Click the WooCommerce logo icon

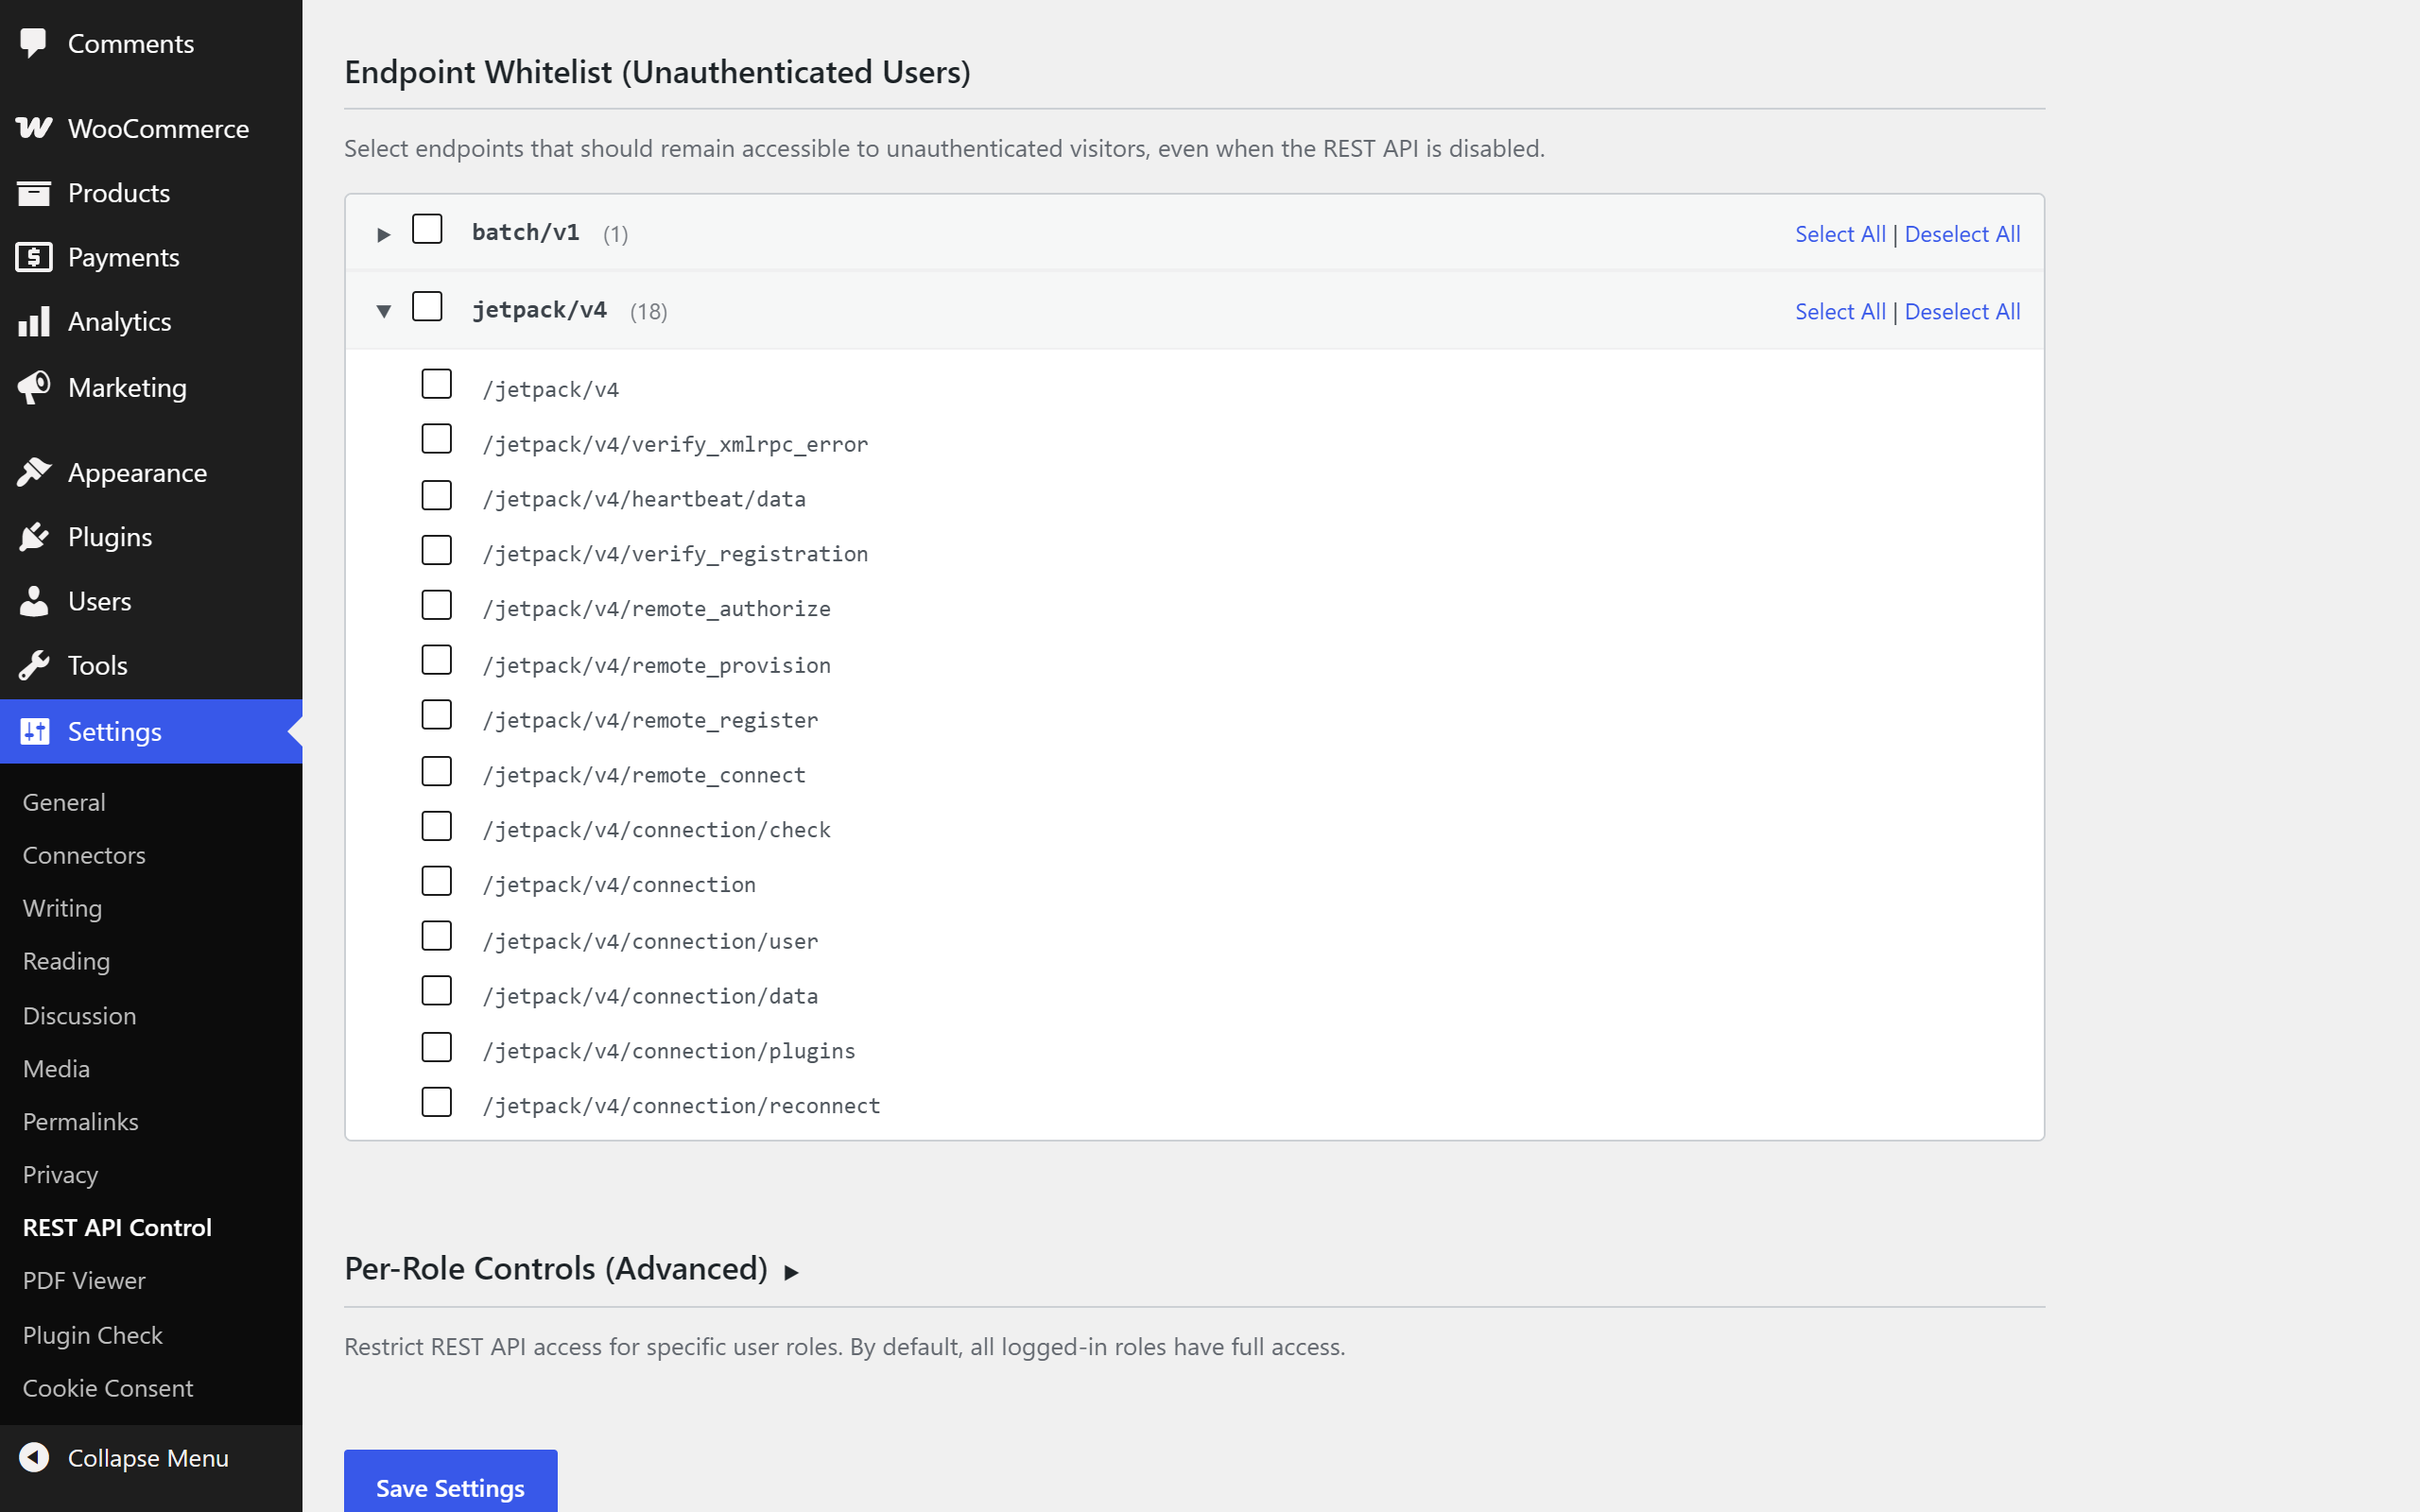[34, 128]
